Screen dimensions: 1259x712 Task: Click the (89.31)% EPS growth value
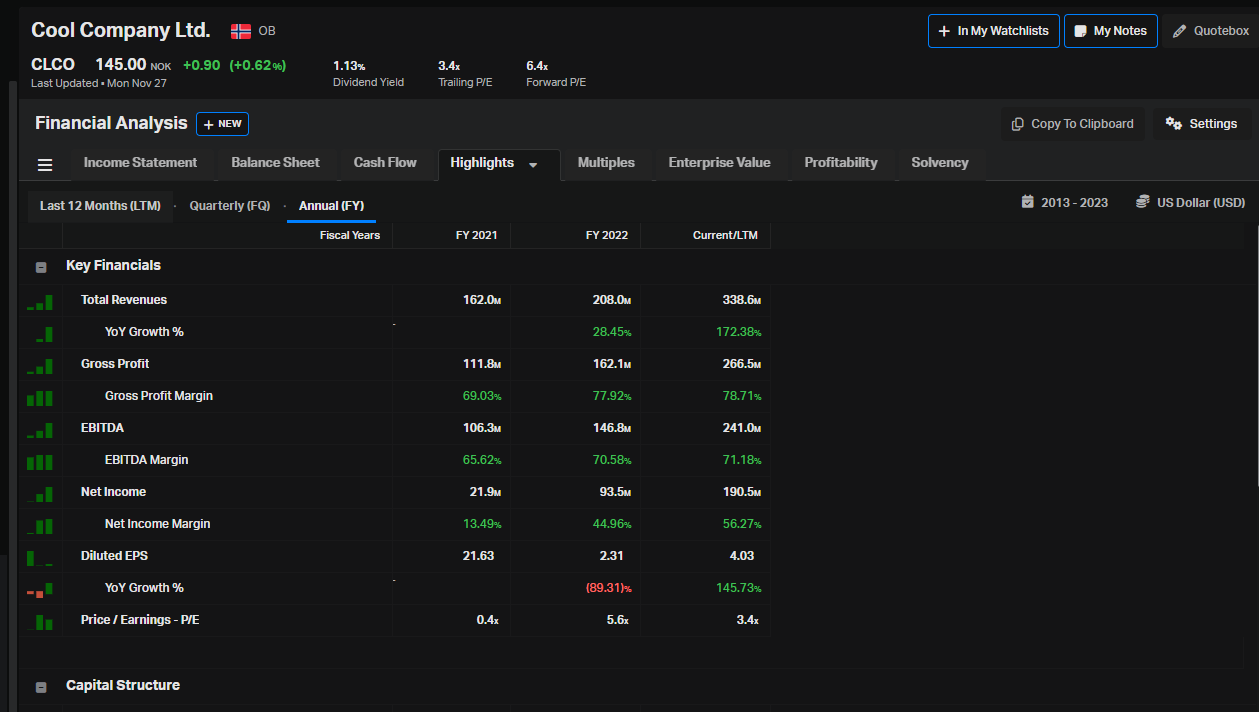pos(608,588)
